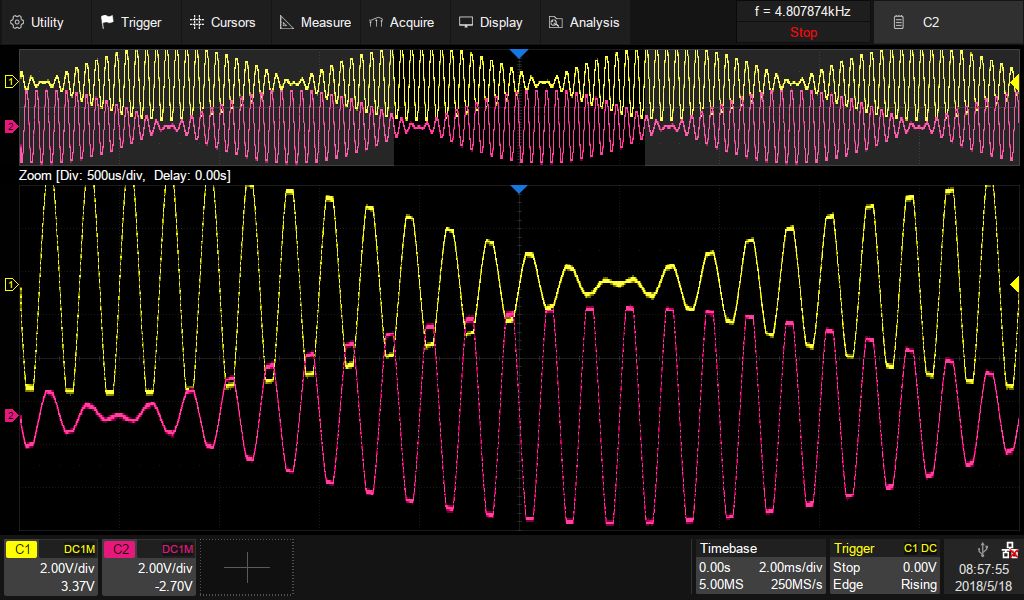Click the C2 panel icon at top right
Screen dimensions: 1024x600
(900, 22)
